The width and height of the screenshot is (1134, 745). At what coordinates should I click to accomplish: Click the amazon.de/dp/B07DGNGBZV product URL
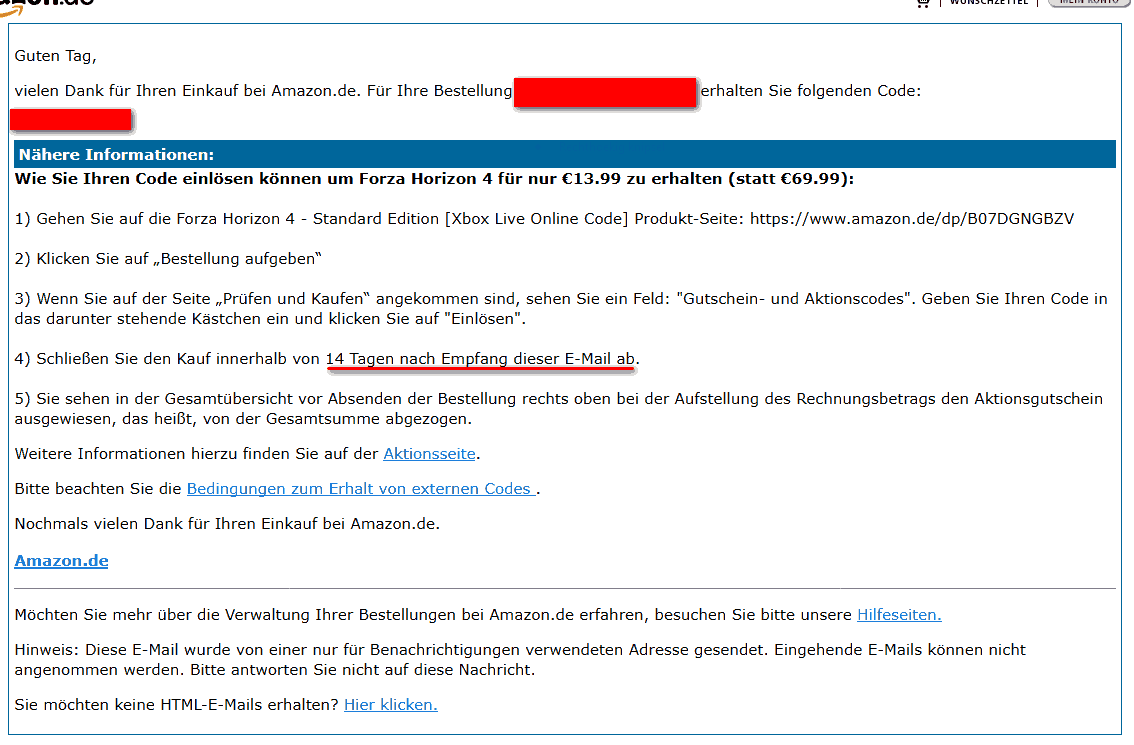point(911,218)
